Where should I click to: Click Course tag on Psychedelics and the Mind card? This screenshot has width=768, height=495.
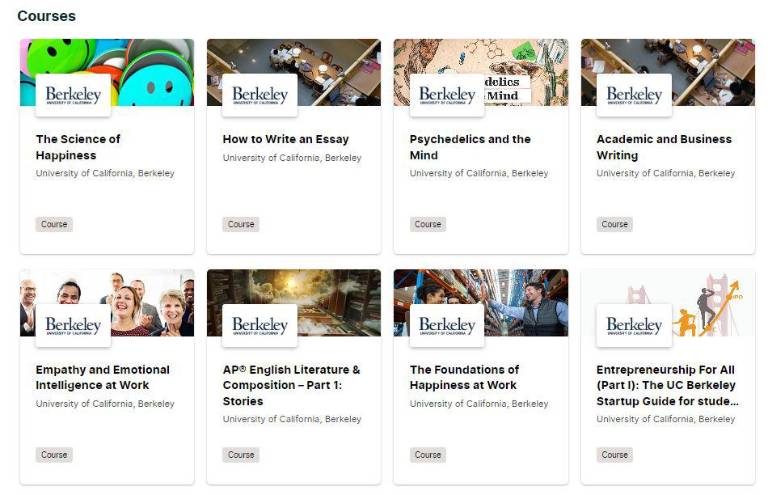coord(428,224)
